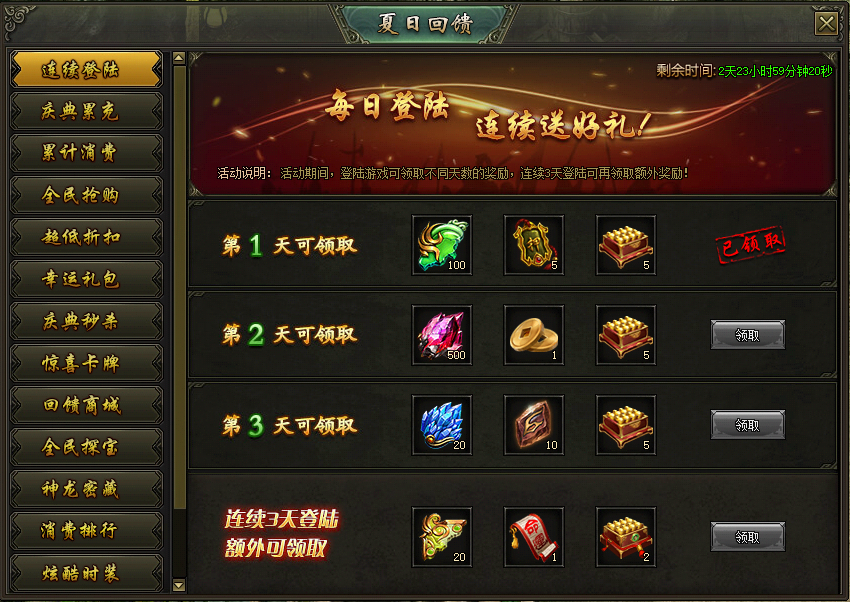The width and height of the screenshot is (850, 602).
Task: Click the pink crystal reward icon with 500
Action: coord(442,335)
